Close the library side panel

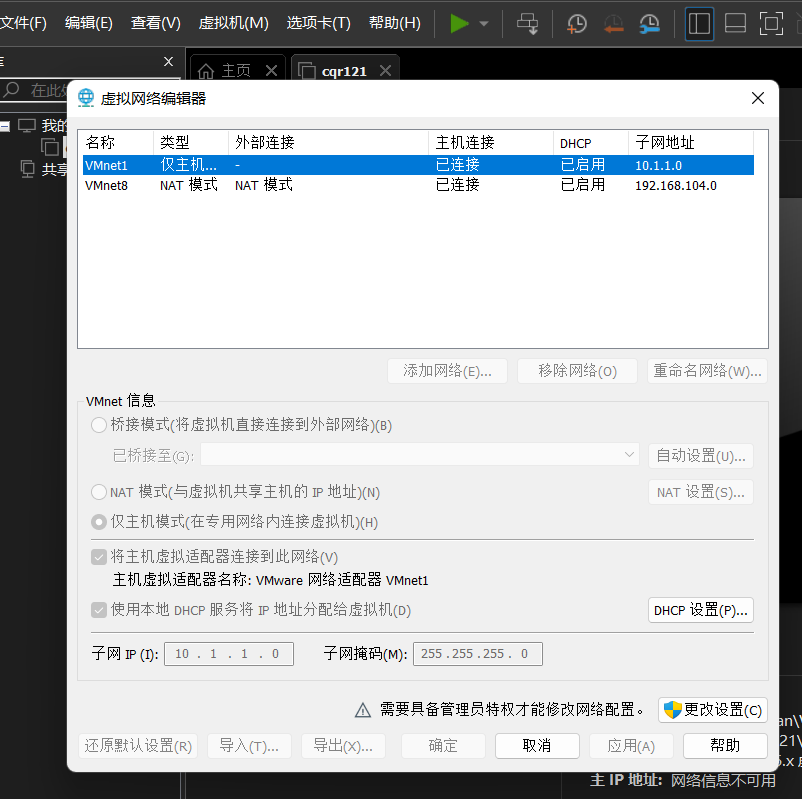[168, 62]
